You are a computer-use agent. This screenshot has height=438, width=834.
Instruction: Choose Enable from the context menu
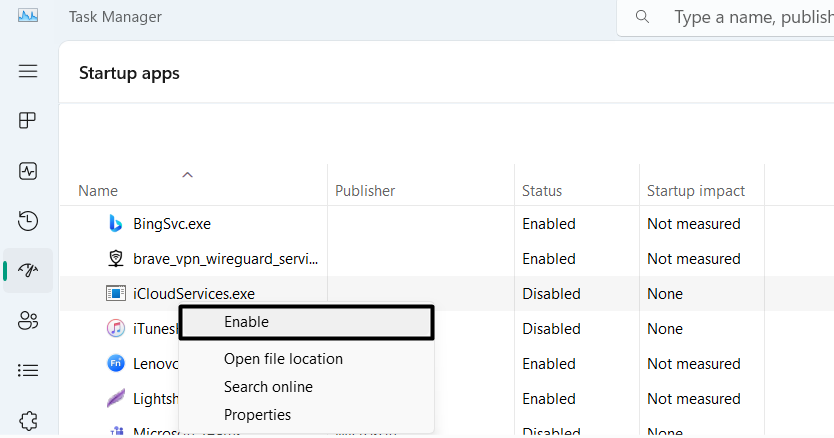[x=246, y=322]
